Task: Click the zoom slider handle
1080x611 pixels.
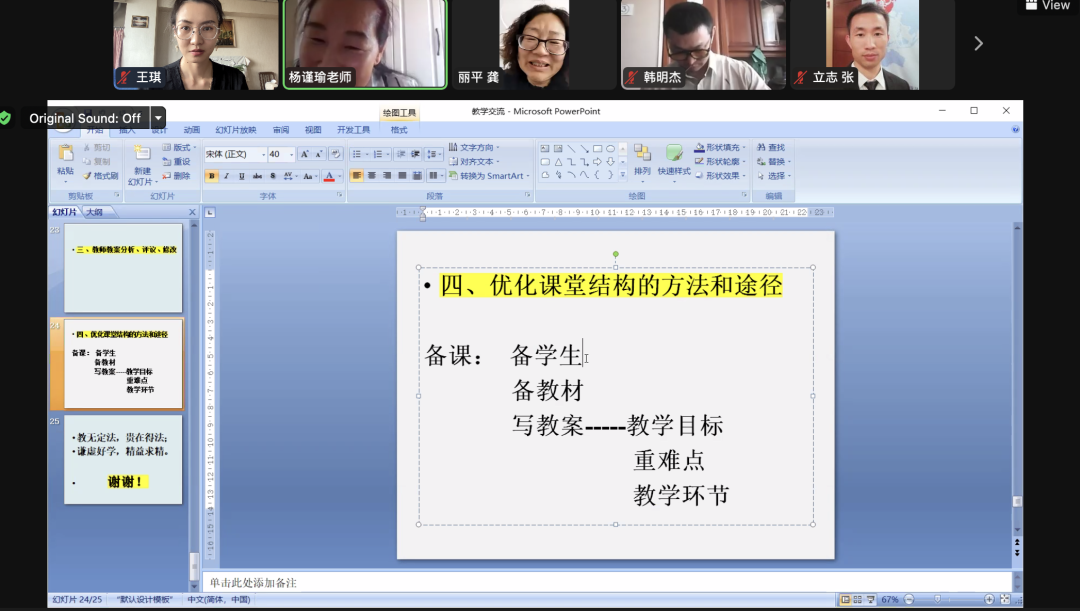Action: (937, 600)
